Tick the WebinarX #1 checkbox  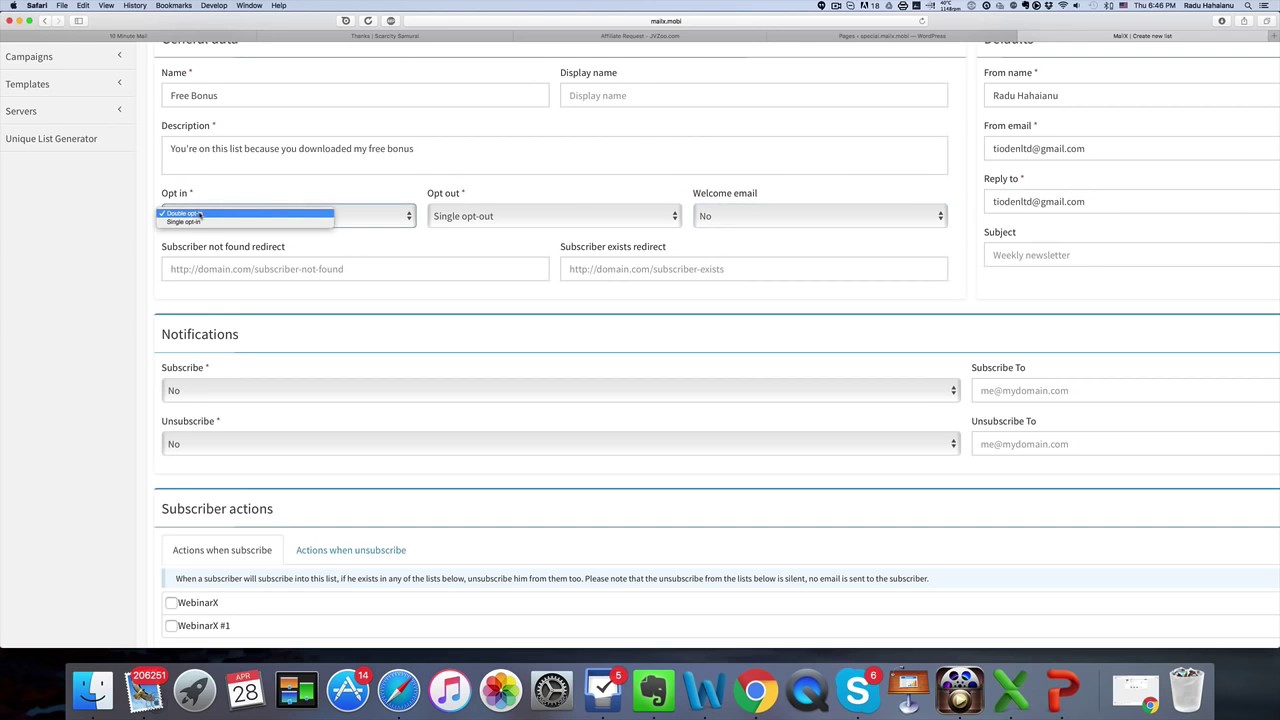(x=171, y=626)
